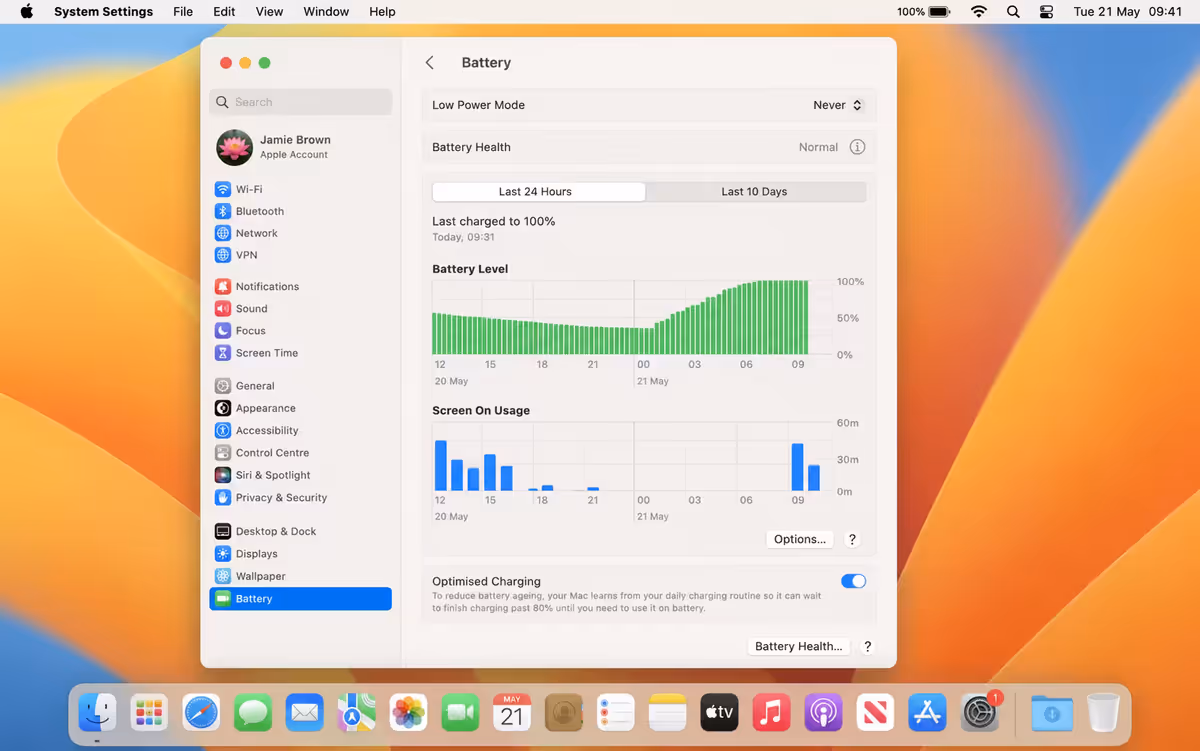Open Podcasts app in Dock
The image size is (1200, 751).
(823, 712)
